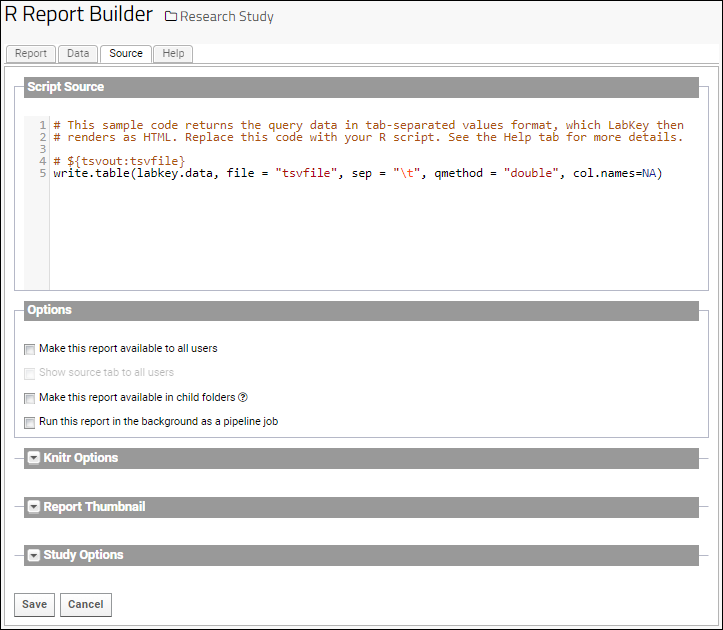Click line number 1 in the gutter

tap(42, 125)
